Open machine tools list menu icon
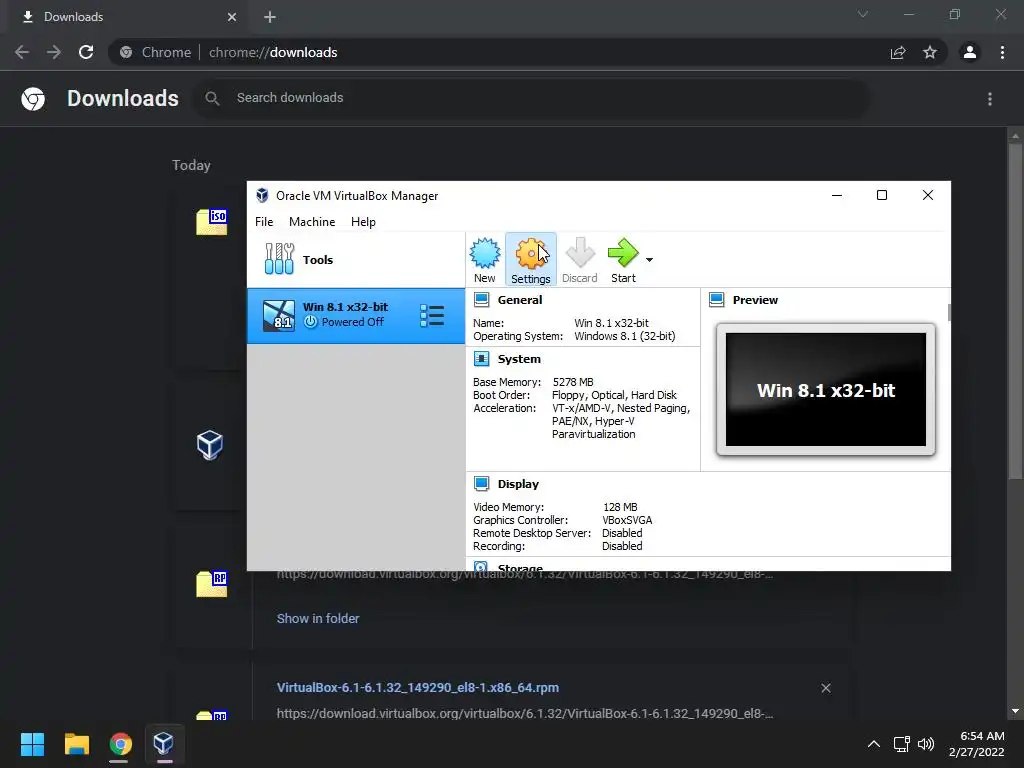Image resolution: width=1024 pixels, height=768 pixels. tap(432, 315)
